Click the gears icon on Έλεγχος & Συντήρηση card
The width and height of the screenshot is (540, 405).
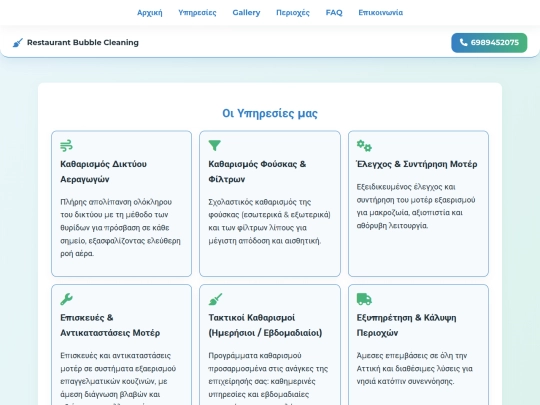[x=364, y=146]
